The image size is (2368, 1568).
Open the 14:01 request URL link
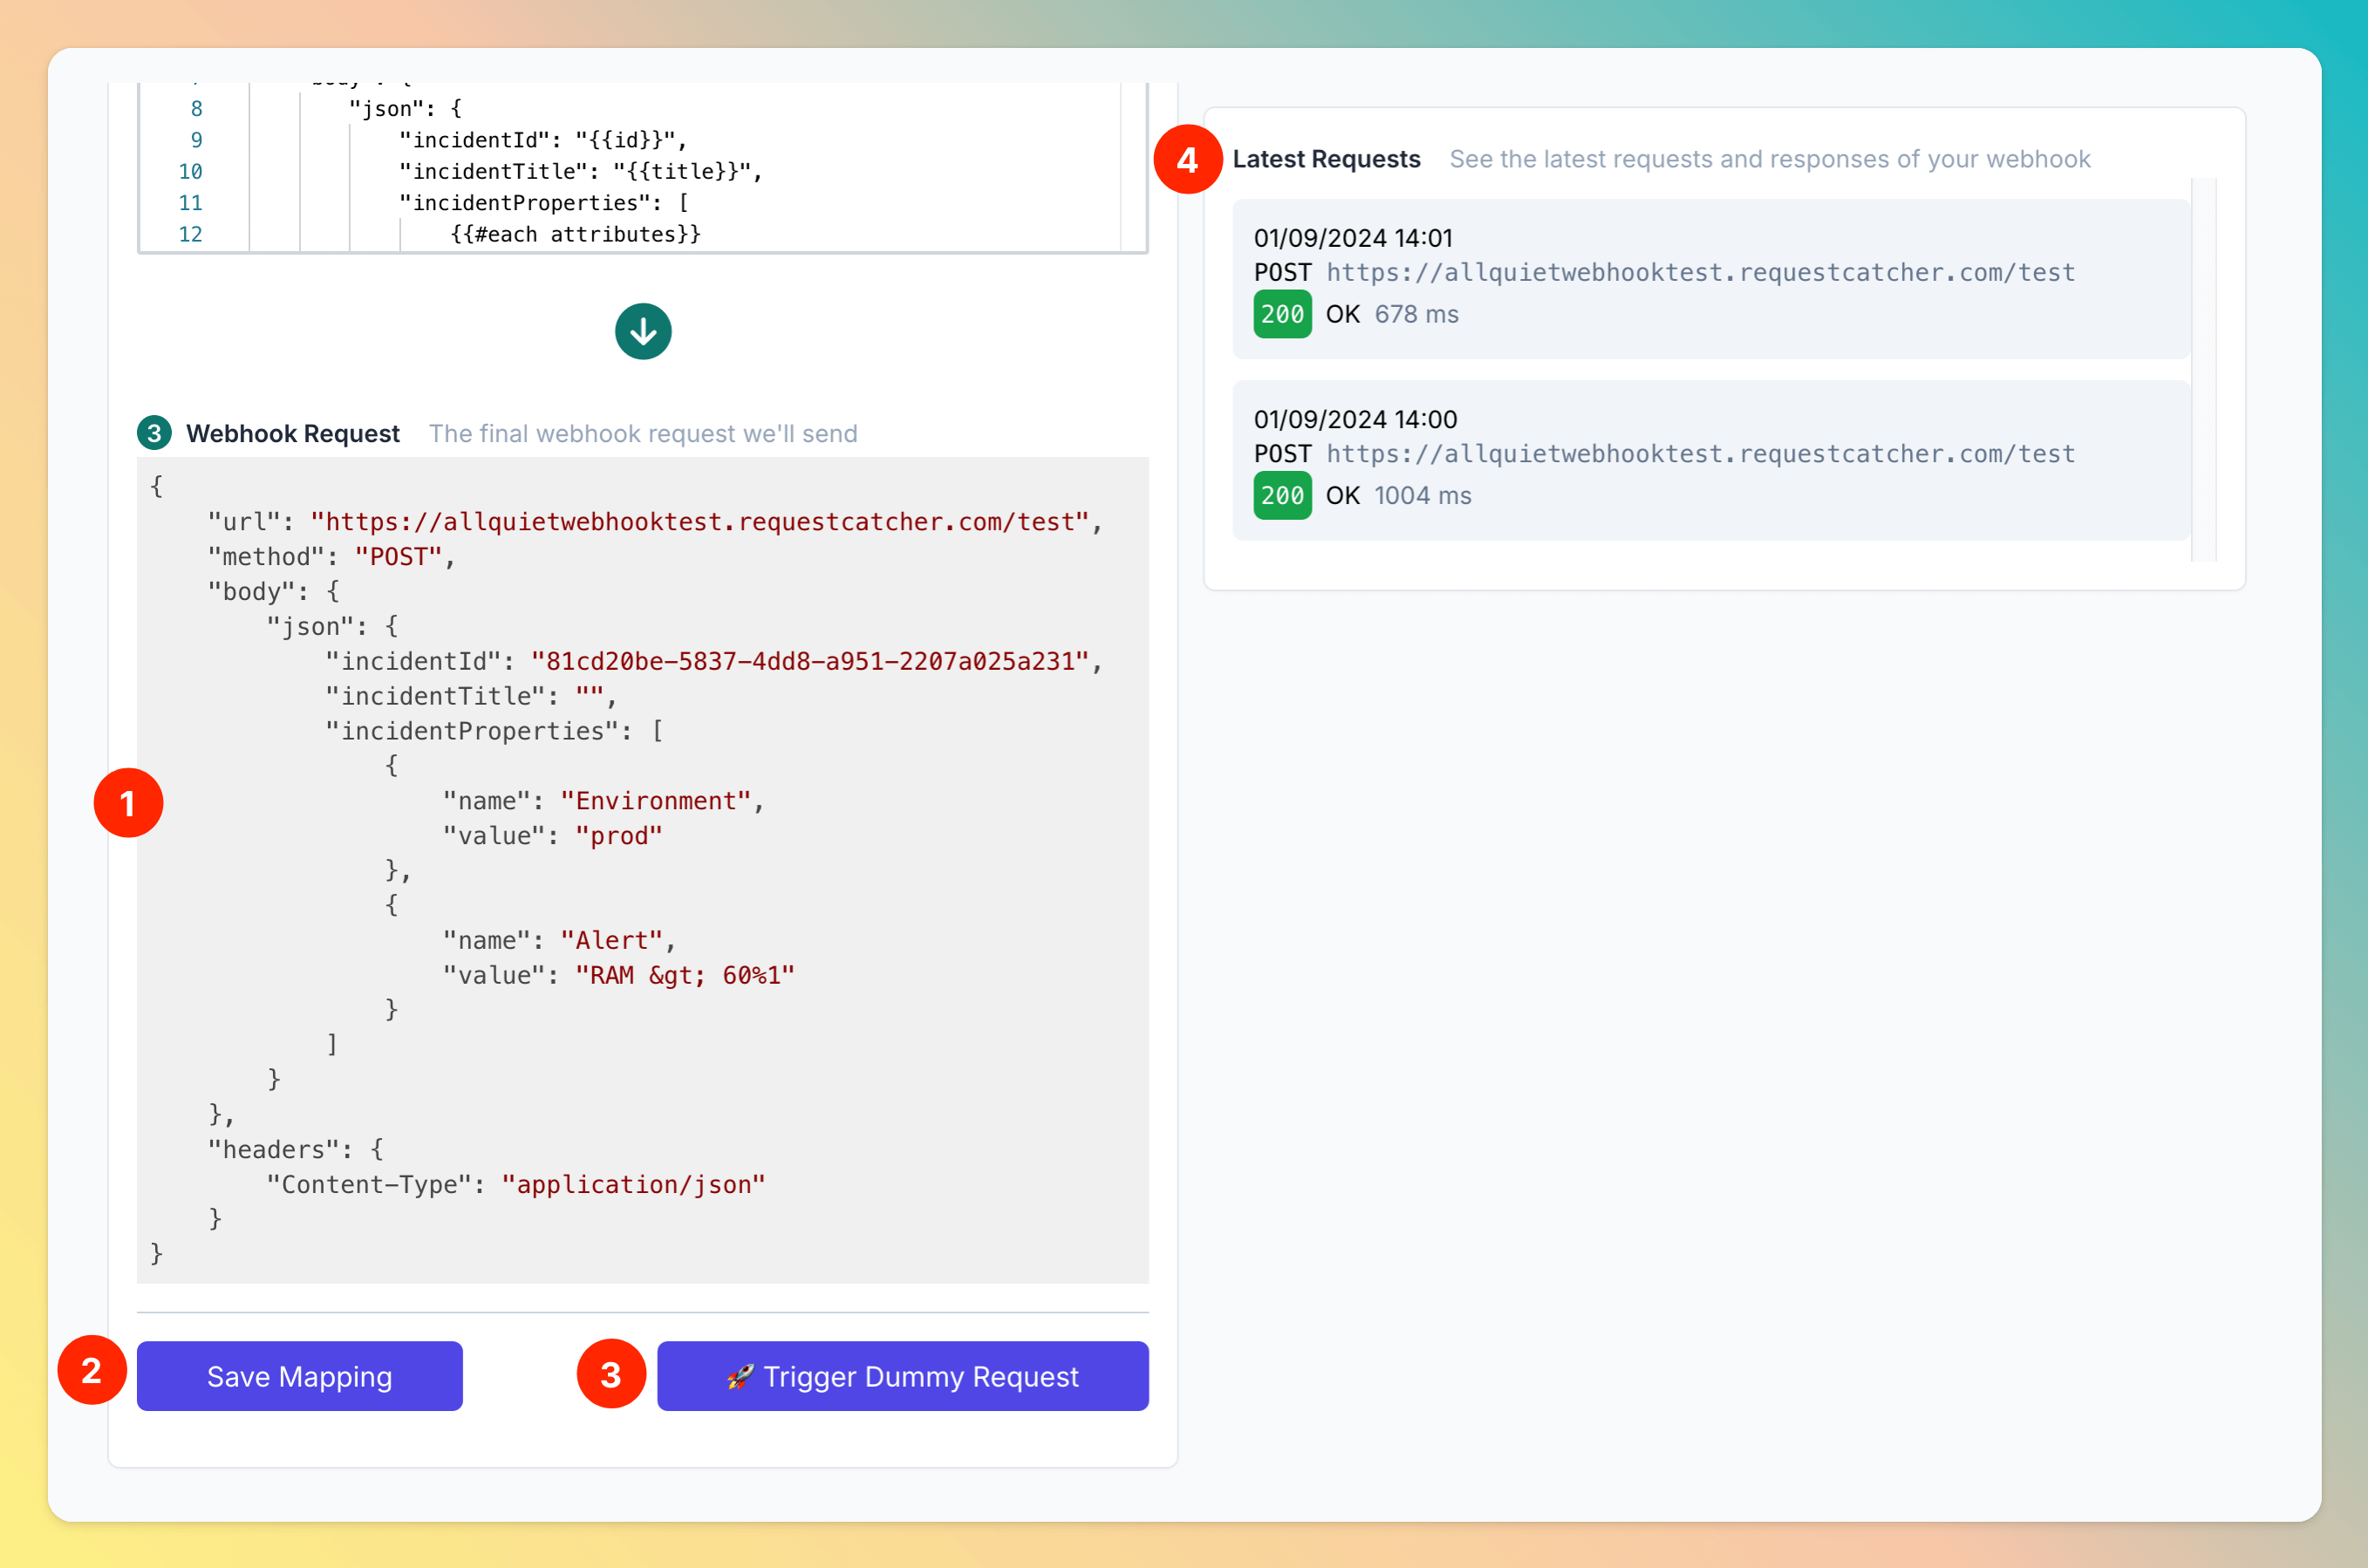click(1699, 272)
